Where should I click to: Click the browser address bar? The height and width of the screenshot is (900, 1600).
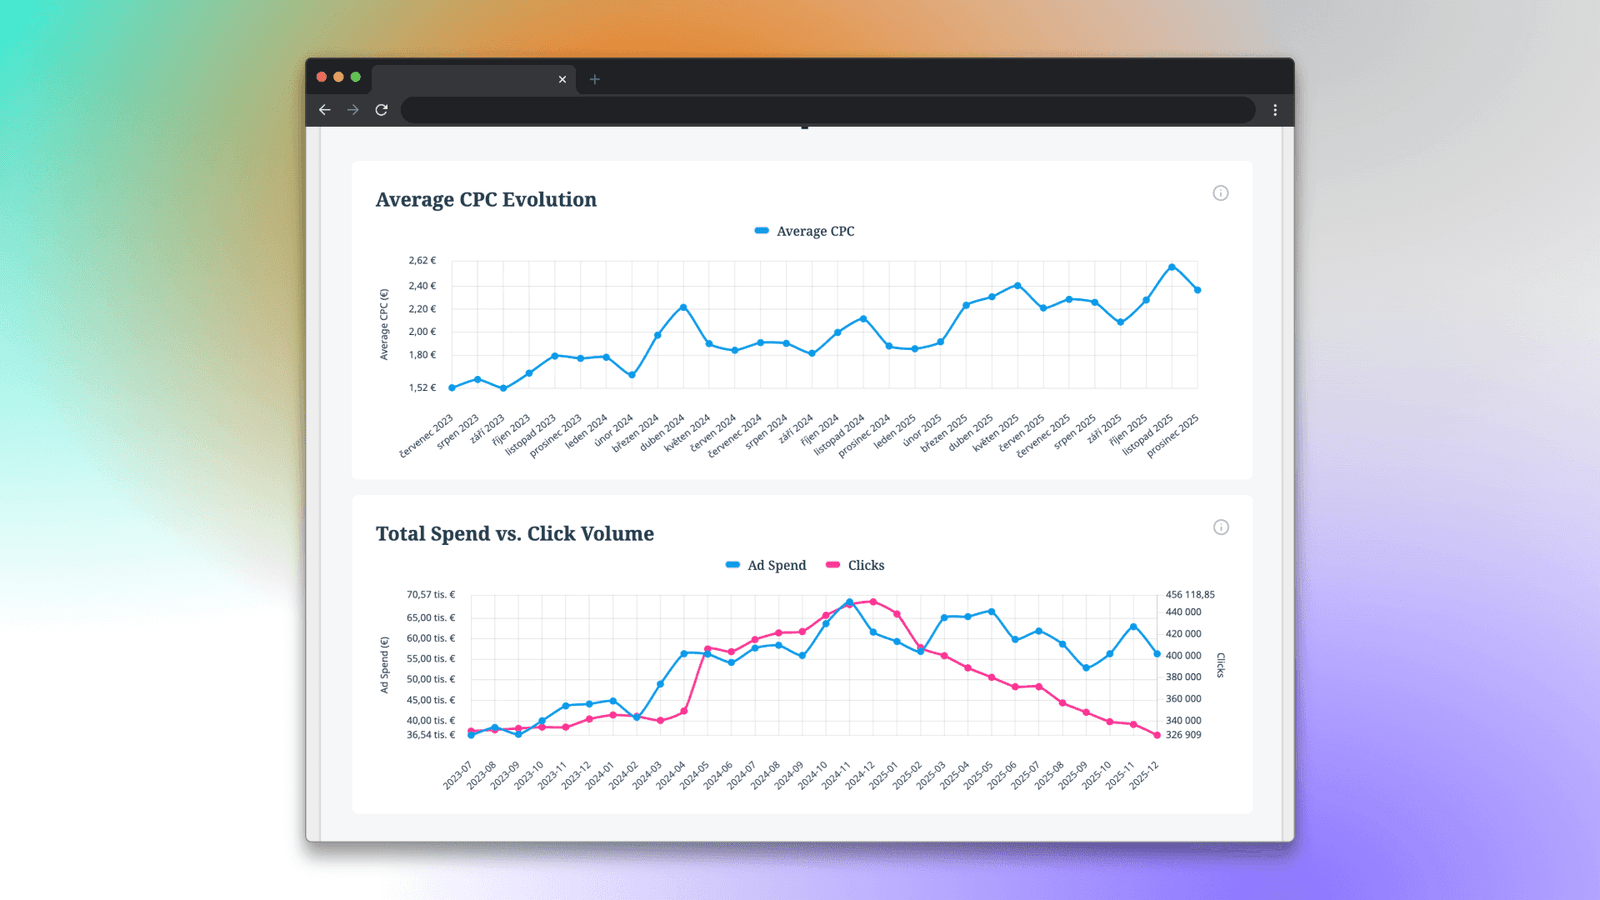(828, 110)
